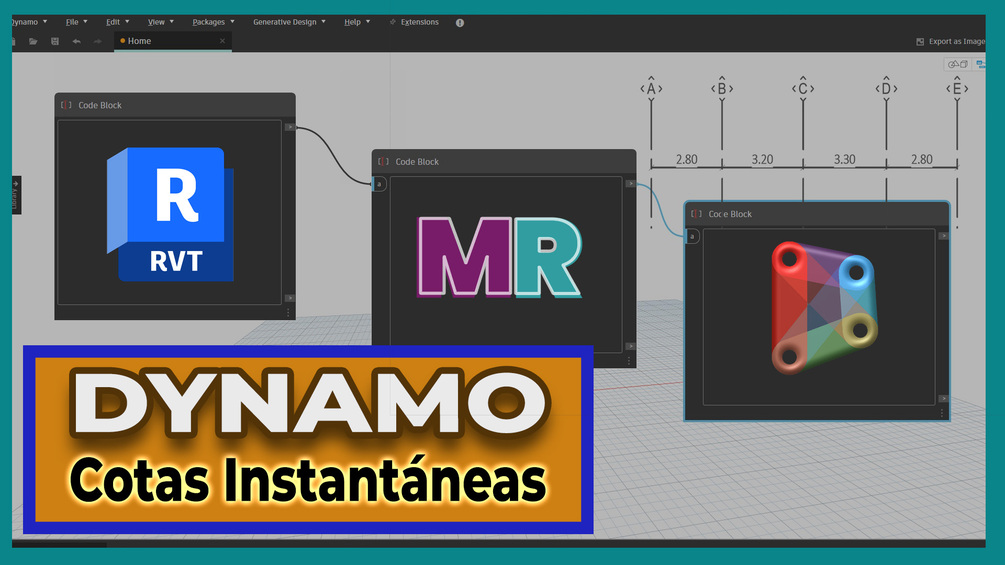Open options dots on RVT Code Block
1005x565 pixels.
(288, 313)
